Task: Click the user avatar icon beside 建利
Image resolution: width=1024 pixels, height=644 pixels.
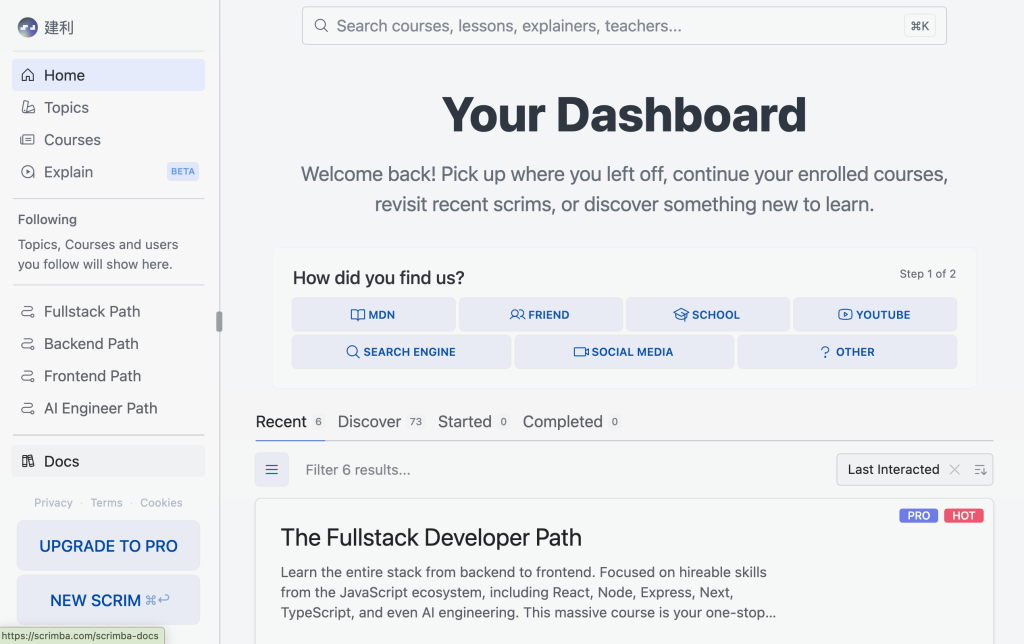Action: click(x=27, y=27)
